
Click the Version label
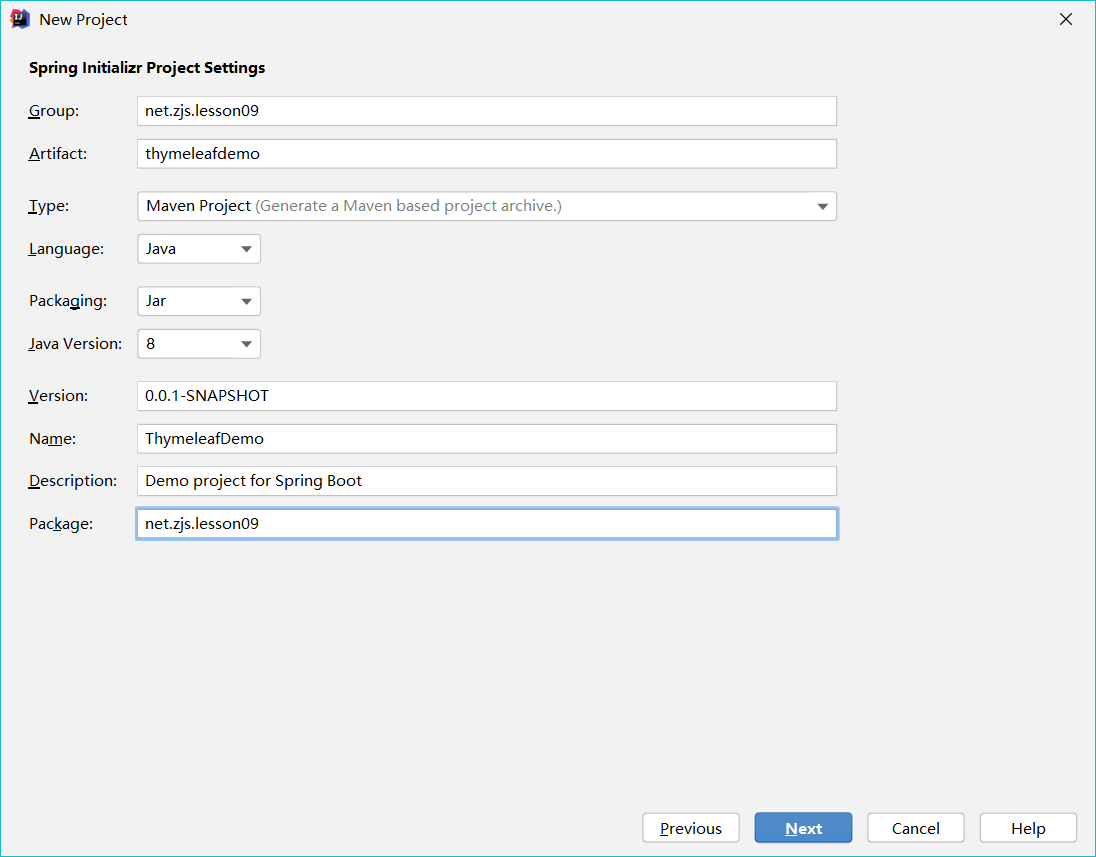pyautogui.click(x=59, y=396)
